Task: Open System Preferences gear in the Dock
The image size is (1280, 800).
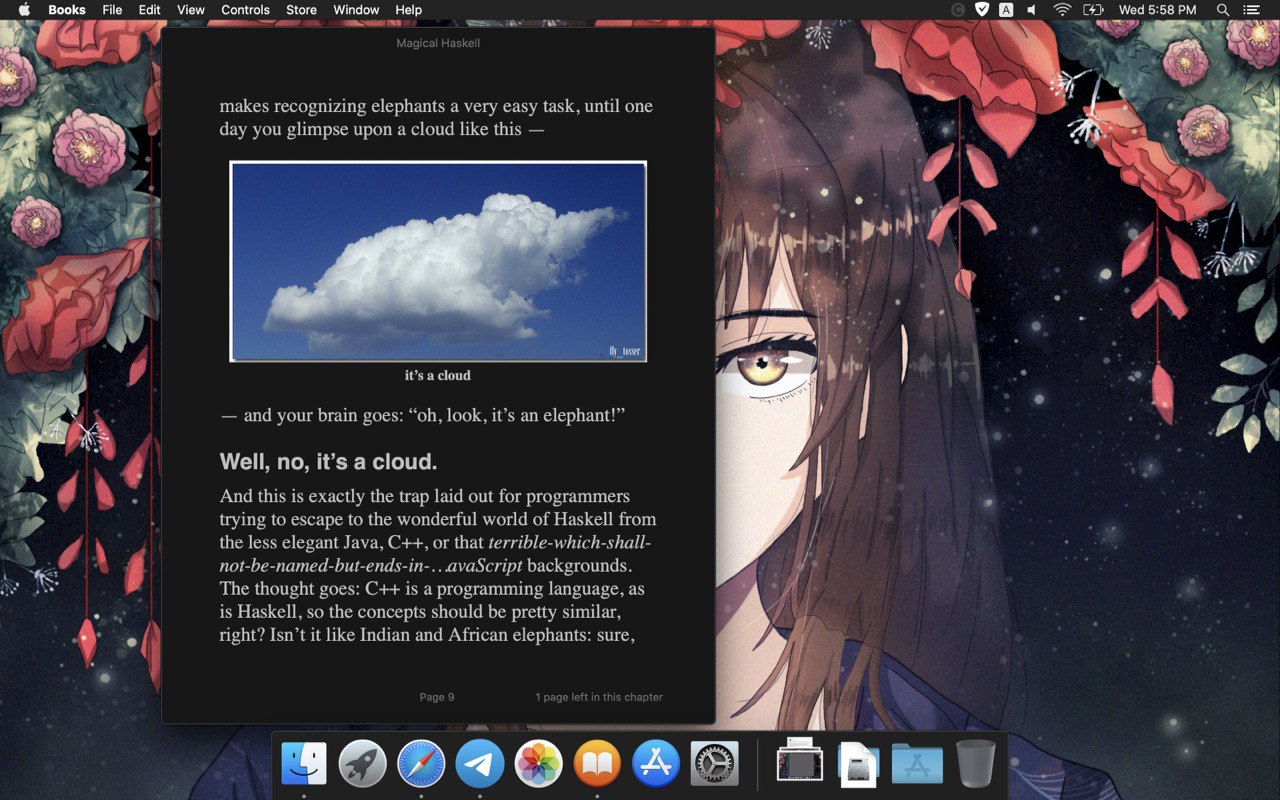Action: (x=714, y=764)
